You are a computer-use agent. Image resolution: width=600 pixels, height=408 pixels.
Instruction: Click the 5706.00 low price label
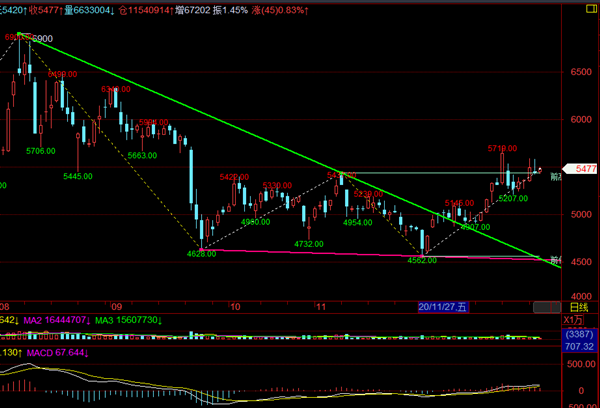point(41,151)
